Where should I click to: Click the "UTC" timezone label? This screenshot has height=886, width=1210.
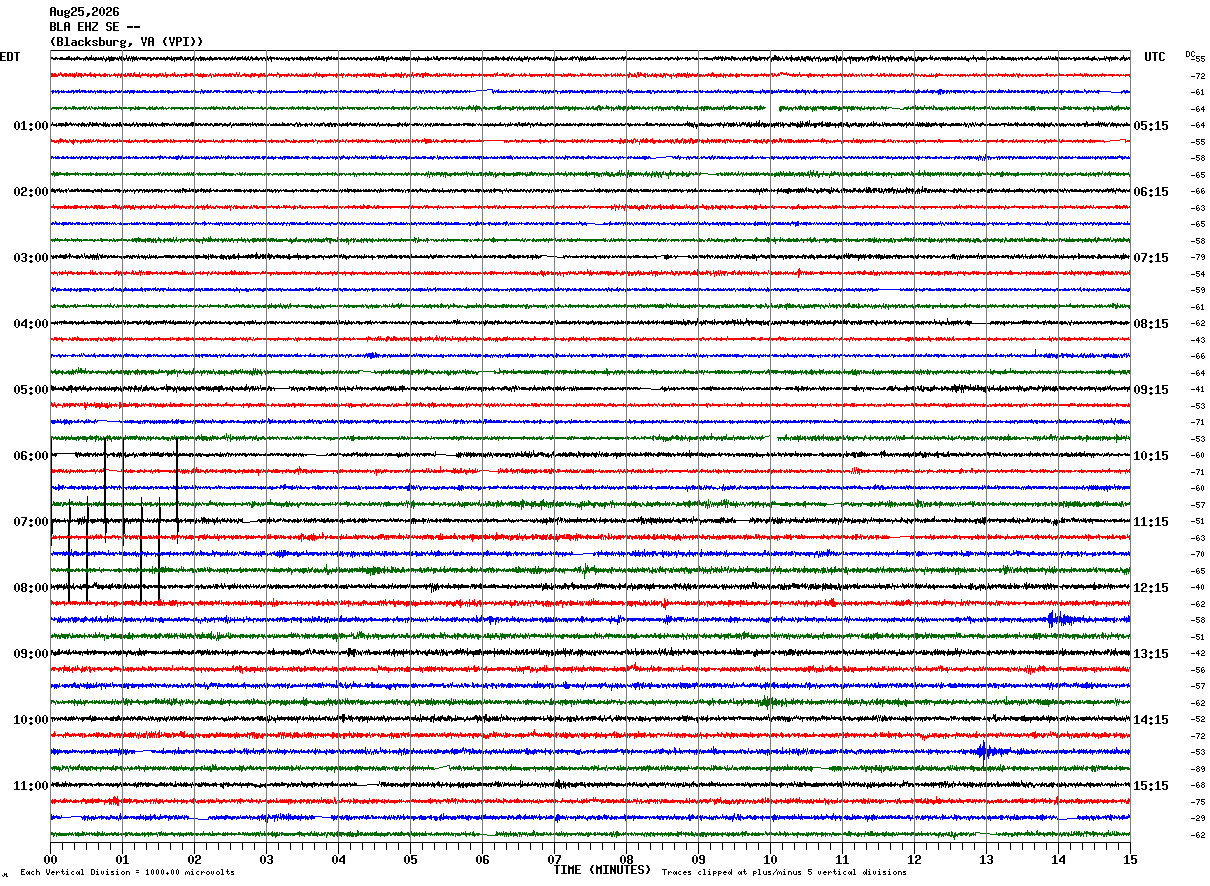point(1155,57)
